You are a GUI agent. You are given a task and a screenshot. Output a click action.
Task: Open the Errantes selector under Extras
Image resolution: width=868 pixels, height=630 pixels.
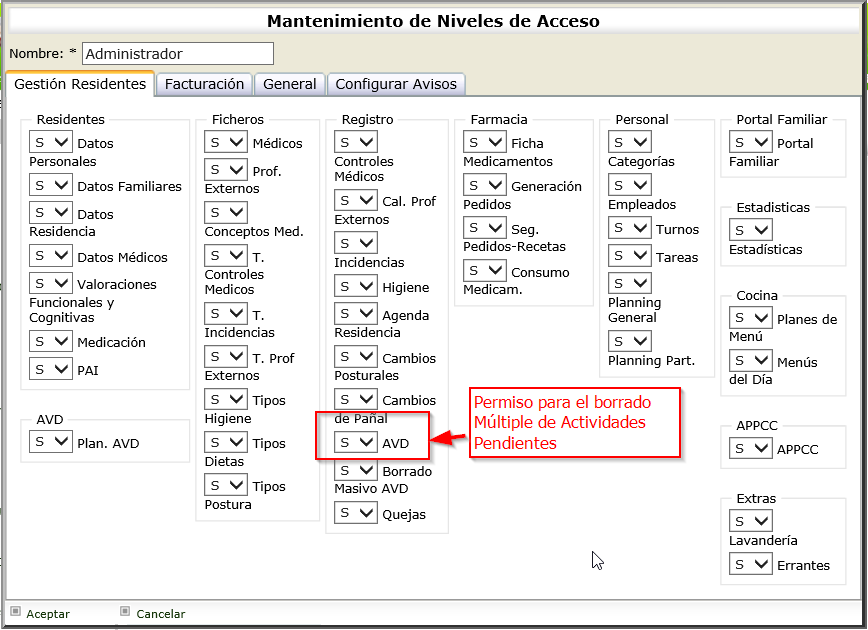coord(750,564)
